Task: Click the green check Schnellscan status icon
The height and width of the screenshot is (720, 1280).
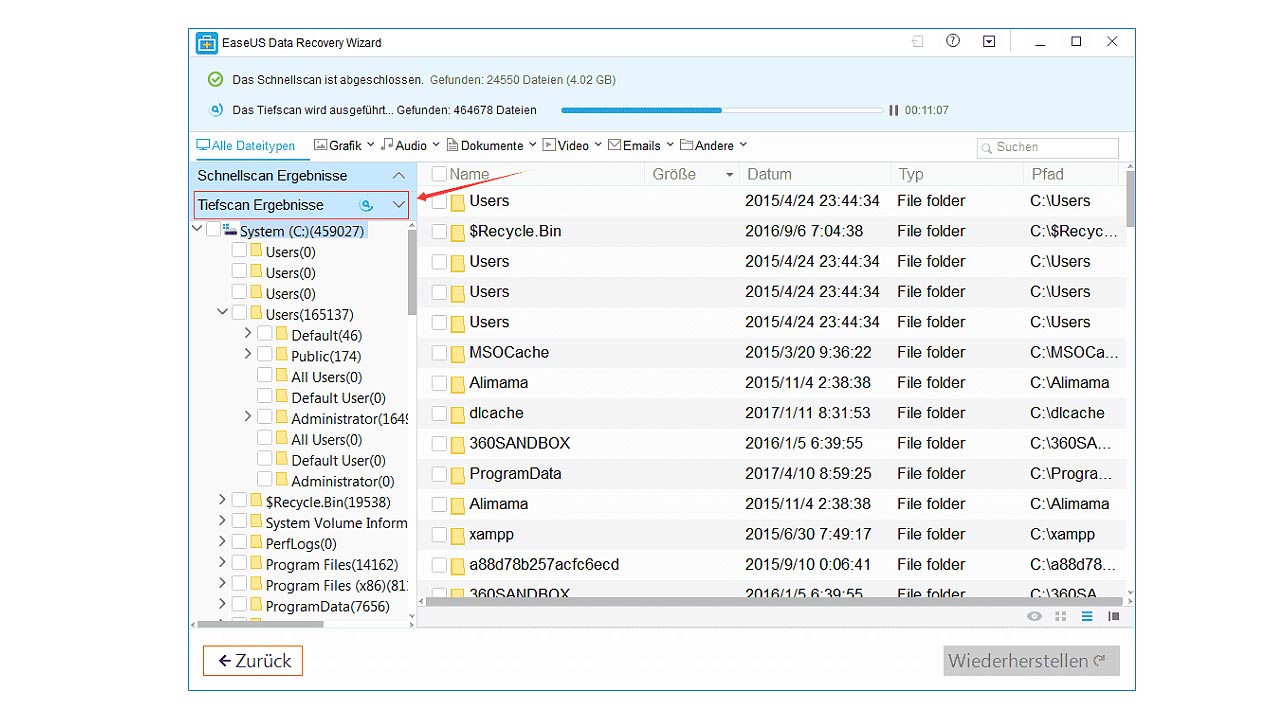Action: [x=215, y=79]
